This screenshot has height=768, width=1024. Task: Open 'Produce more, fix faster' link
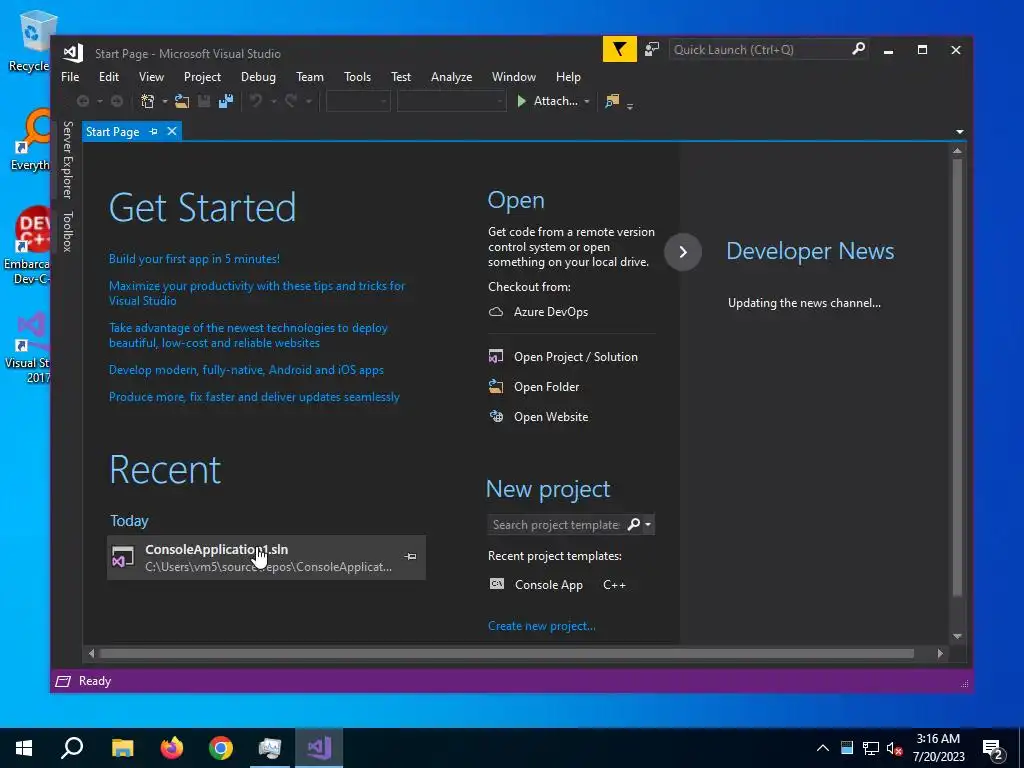tap(254, 397)
